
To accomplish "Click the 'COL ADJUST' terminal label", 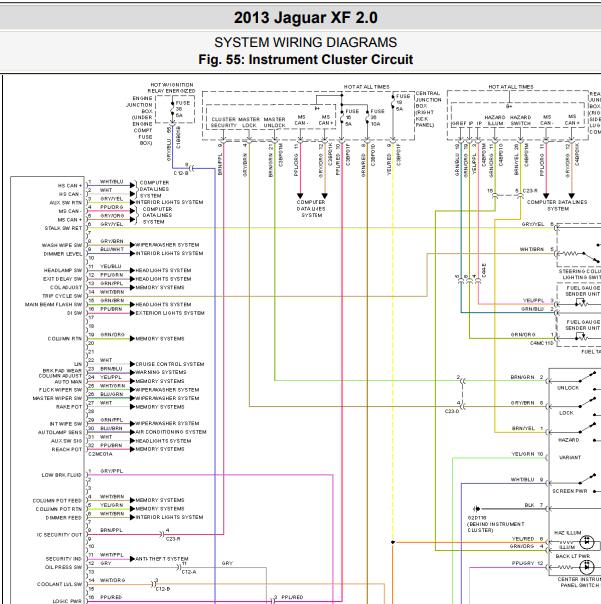I will coord(66,287).
